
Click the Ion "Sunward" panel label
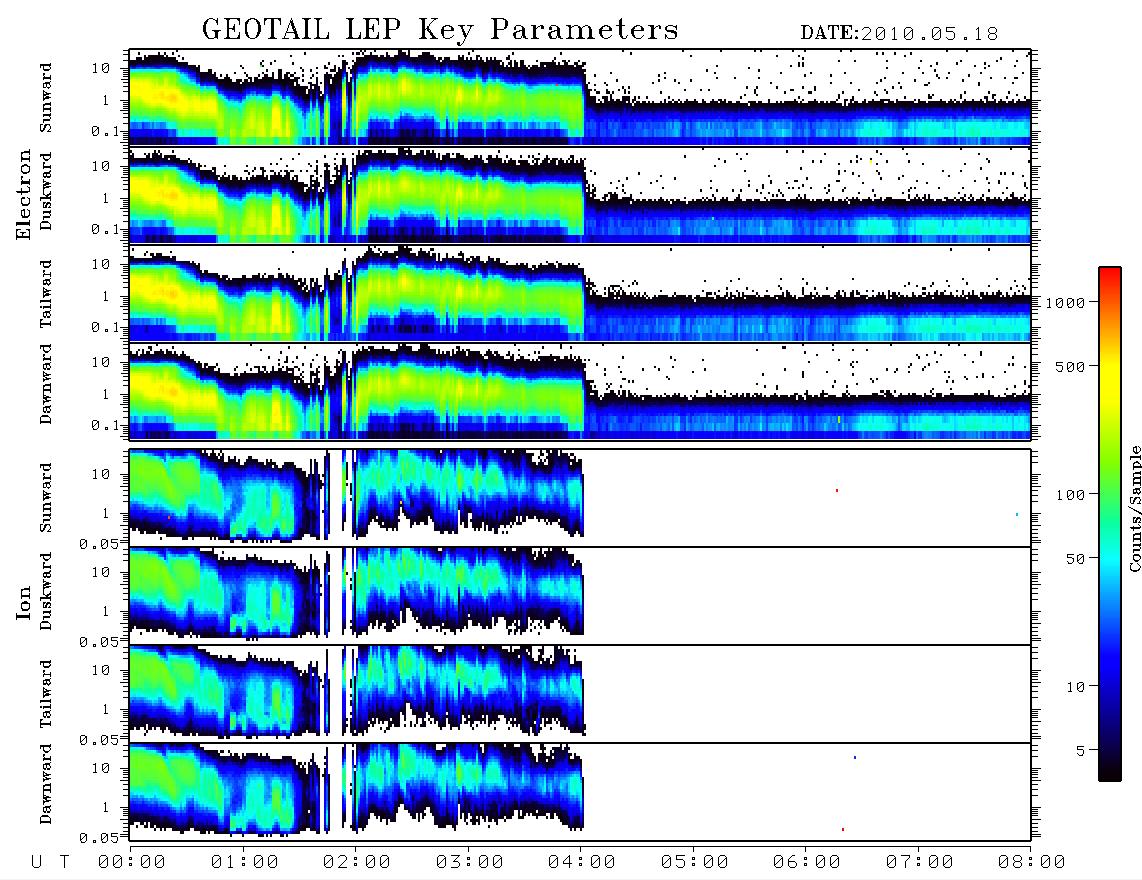click(x=46, y=498)
